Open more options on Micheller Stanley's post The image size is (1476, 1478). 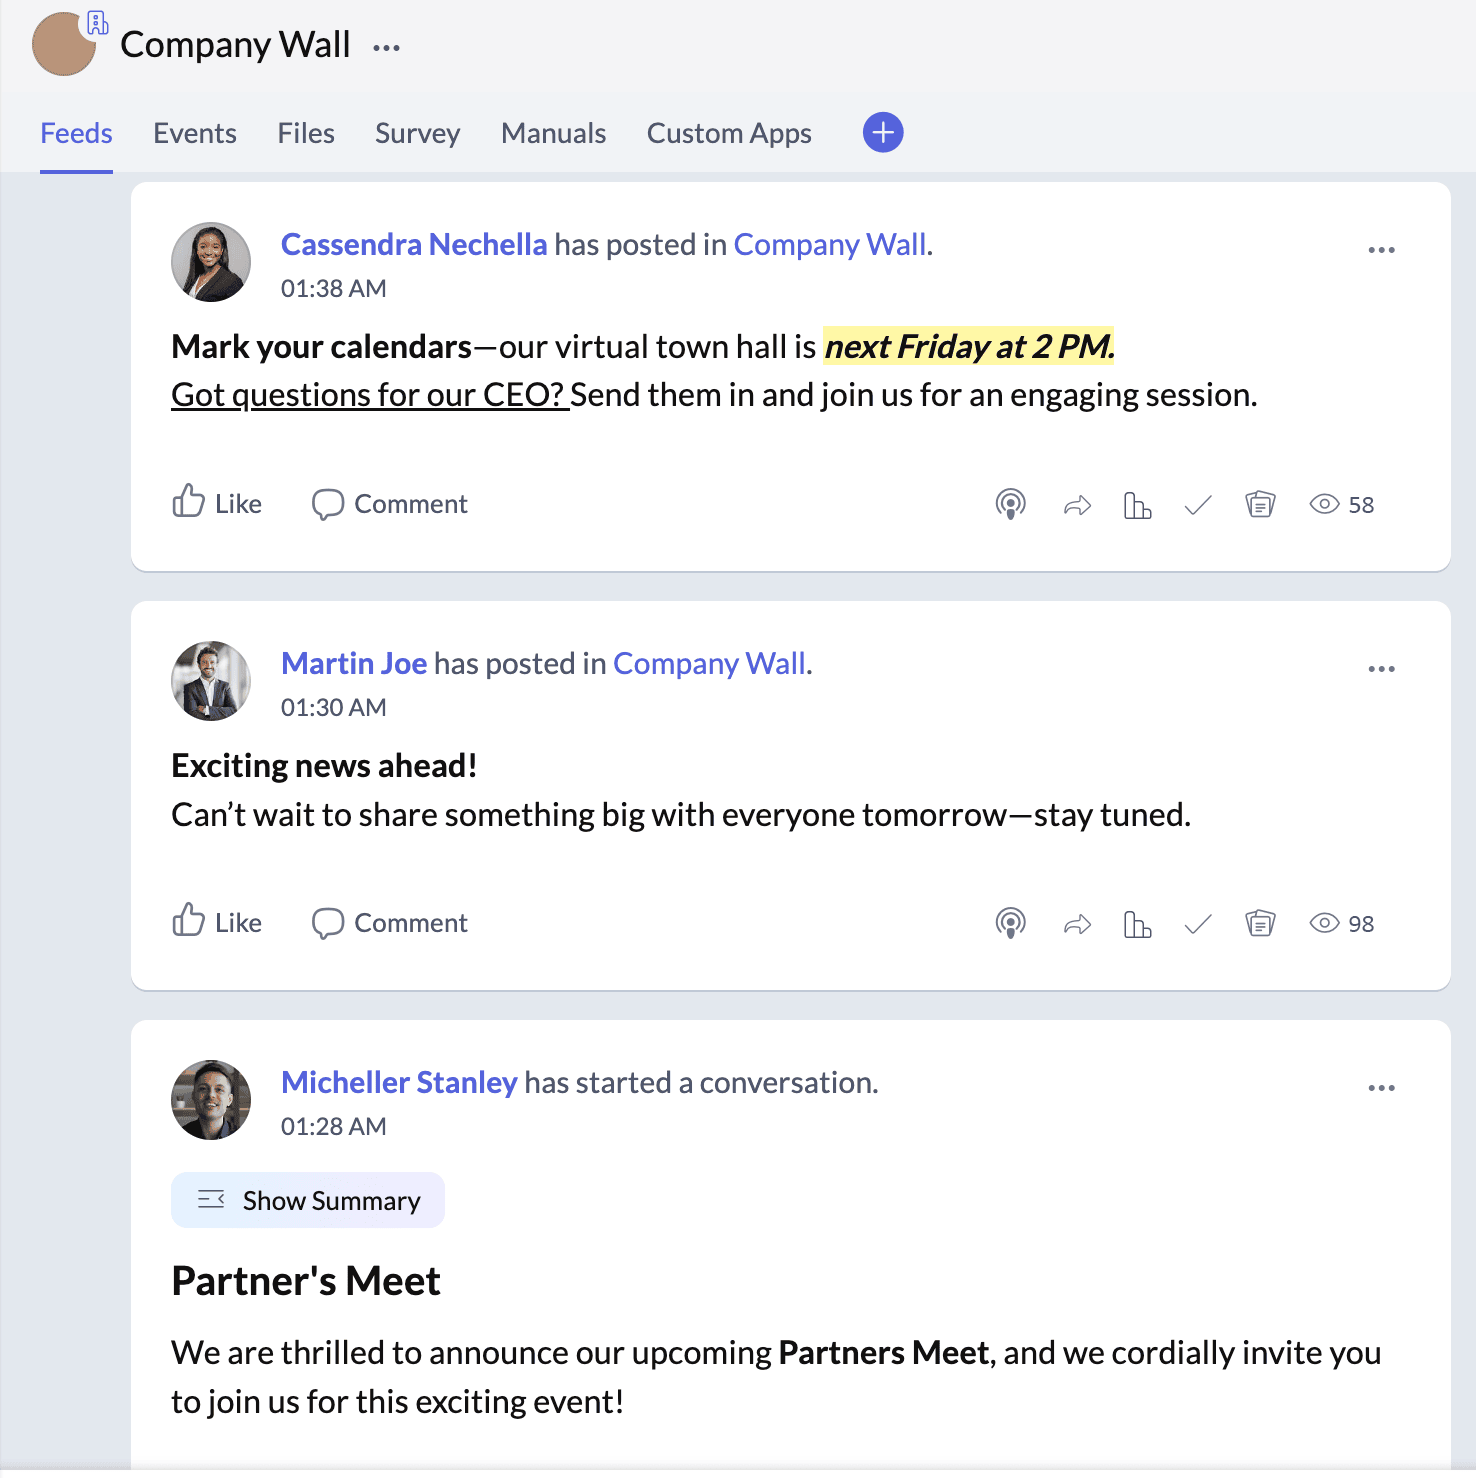(x=1381, y=1088)
